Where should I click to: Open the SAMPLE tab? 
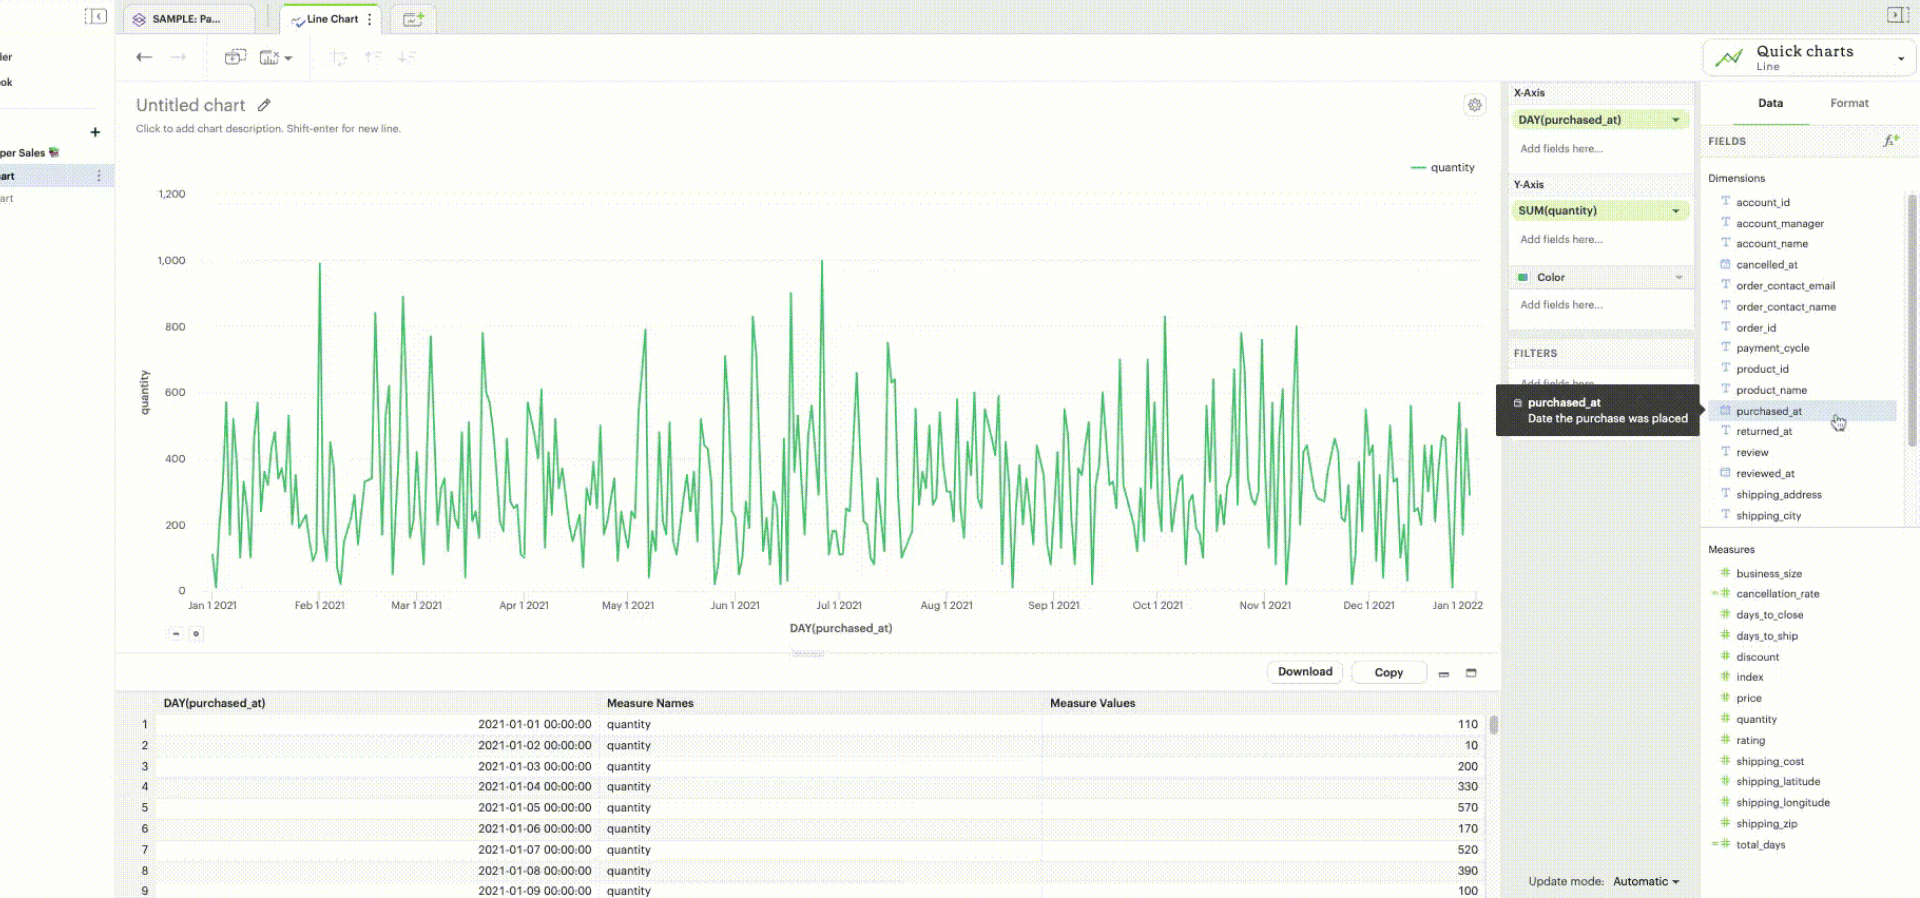tap(187, 19)
